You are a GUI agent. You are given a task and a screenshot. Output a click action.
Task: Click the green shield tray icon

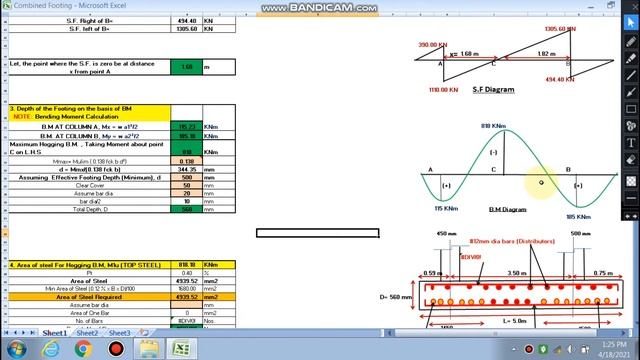pyautogui.click(x=543, y=349)
